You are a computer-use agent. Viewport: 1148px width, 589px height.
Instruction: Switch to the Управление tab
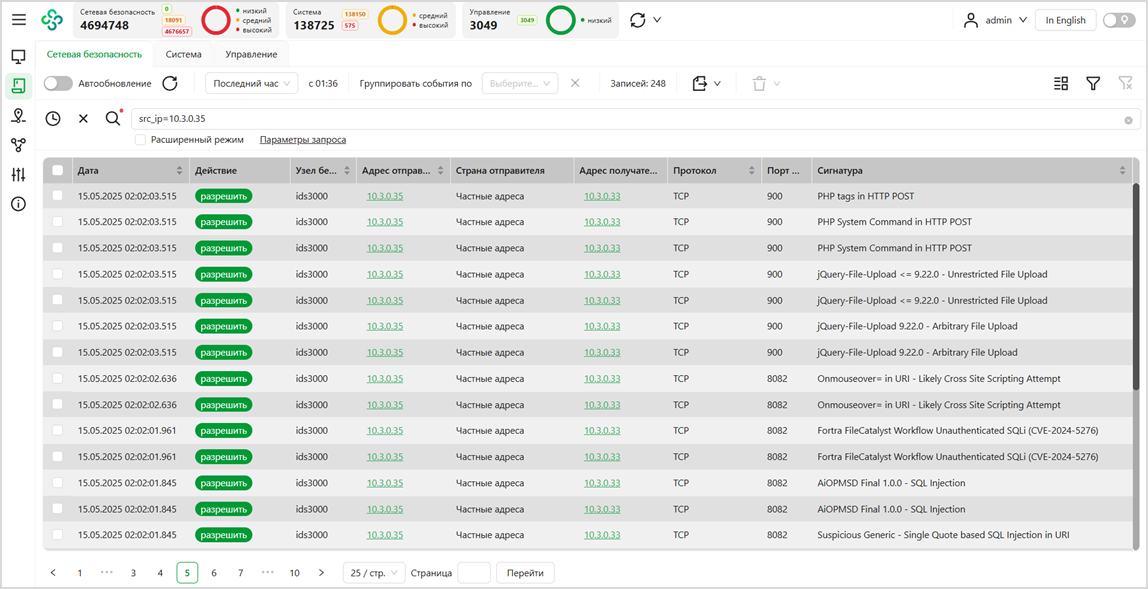[x=251, y=54]
